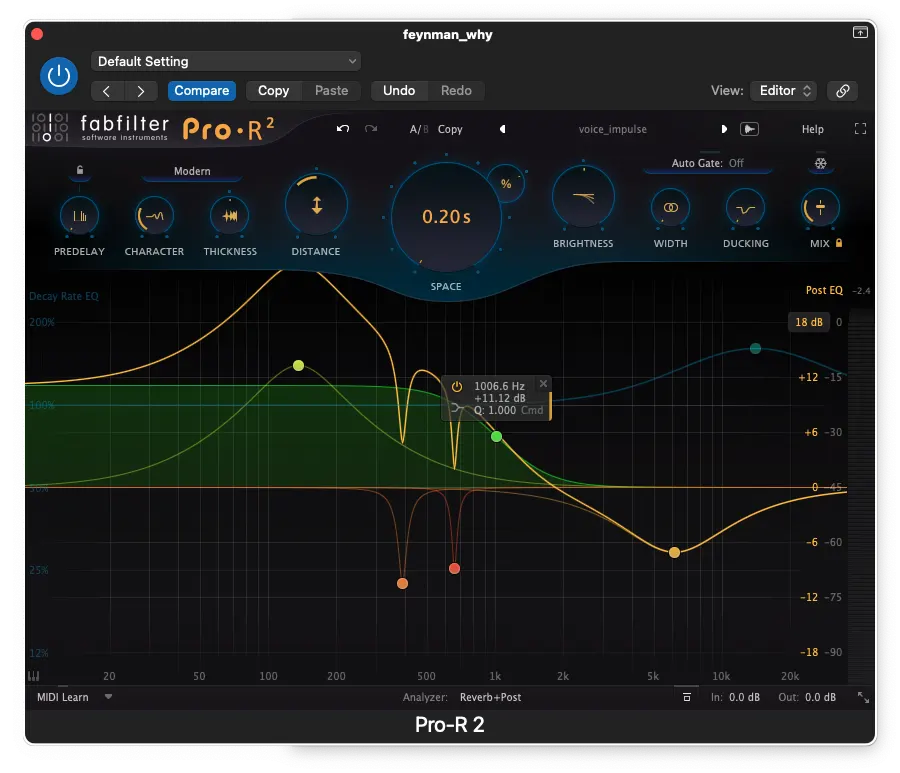Click the preset preview play icon
The image size is (900, 773).
tap(749, 129)
